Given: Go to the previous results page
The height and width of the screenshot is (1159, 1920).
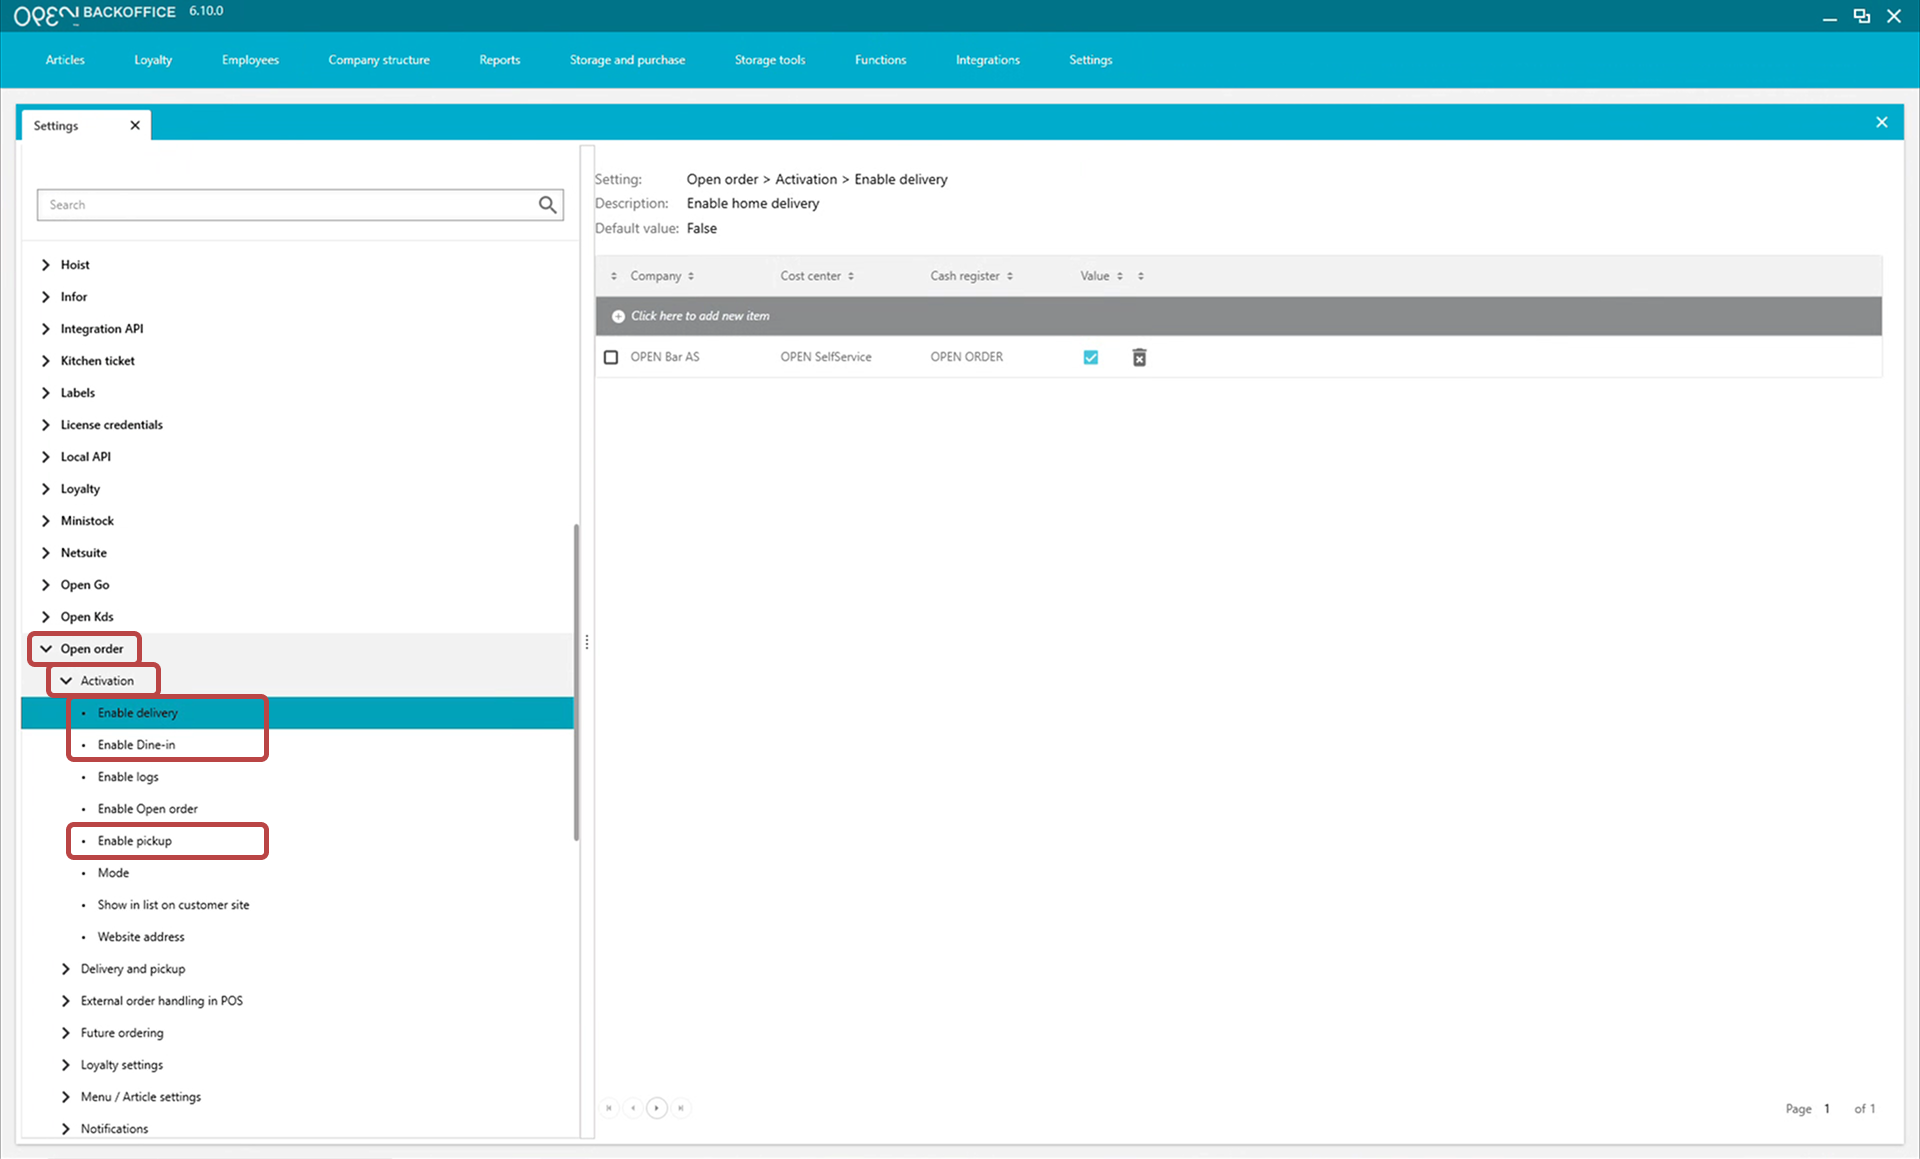Looking at the screenshot, I should [x=633, y=1108].
